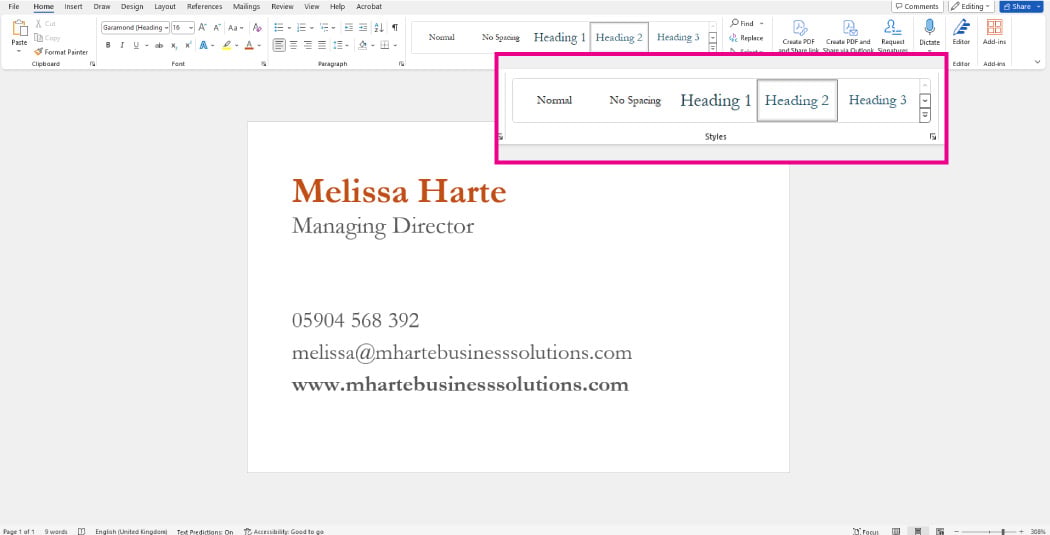Click English (United Kingdom) language
1050x535 pixels.
point(131,532)
